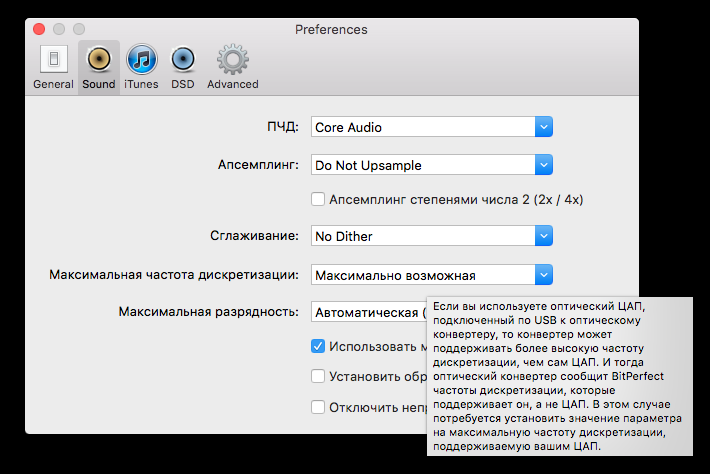Click the green zoom window button

[x=78, y=30]
